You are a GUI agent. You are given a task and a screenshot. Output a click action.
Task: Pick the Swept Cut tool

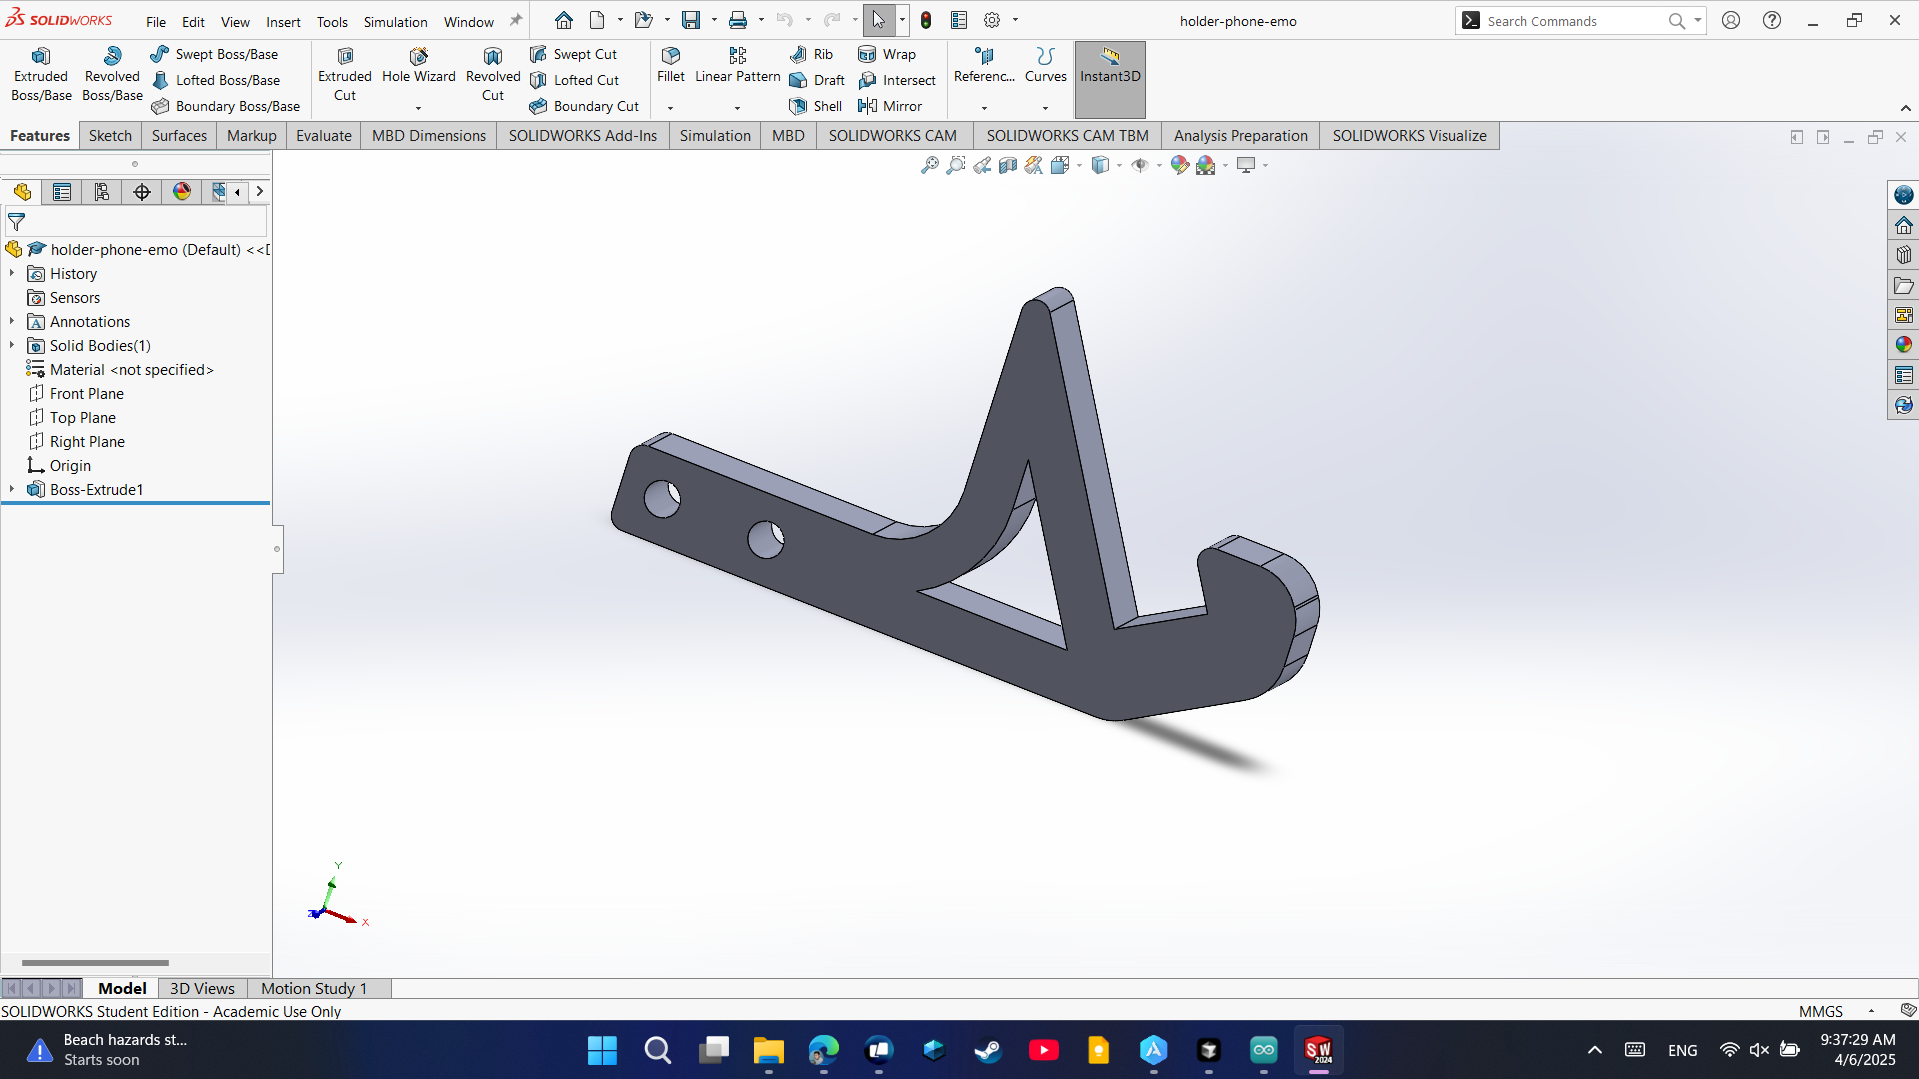pyautogui.click(x=573, y=54)
